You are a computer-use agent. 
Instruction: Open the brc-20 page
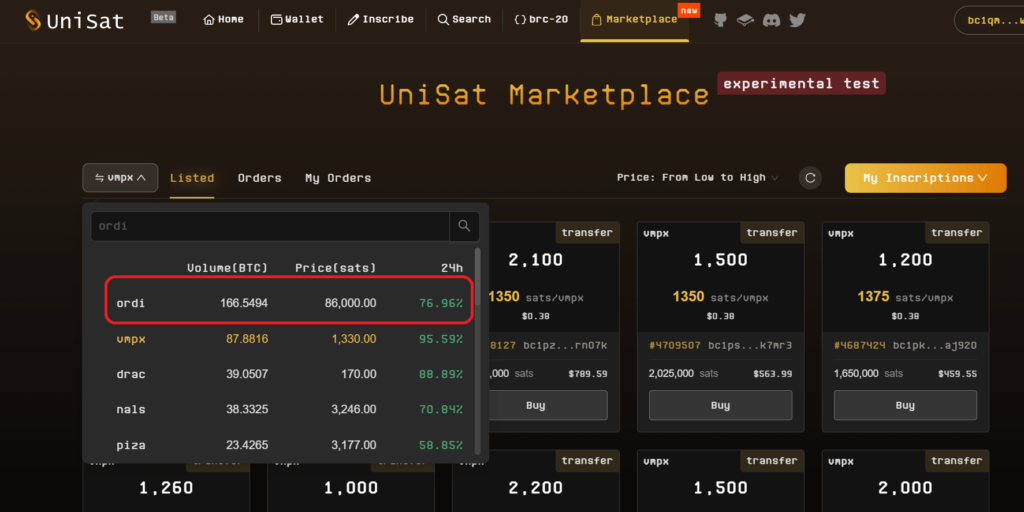pos(541,20)
